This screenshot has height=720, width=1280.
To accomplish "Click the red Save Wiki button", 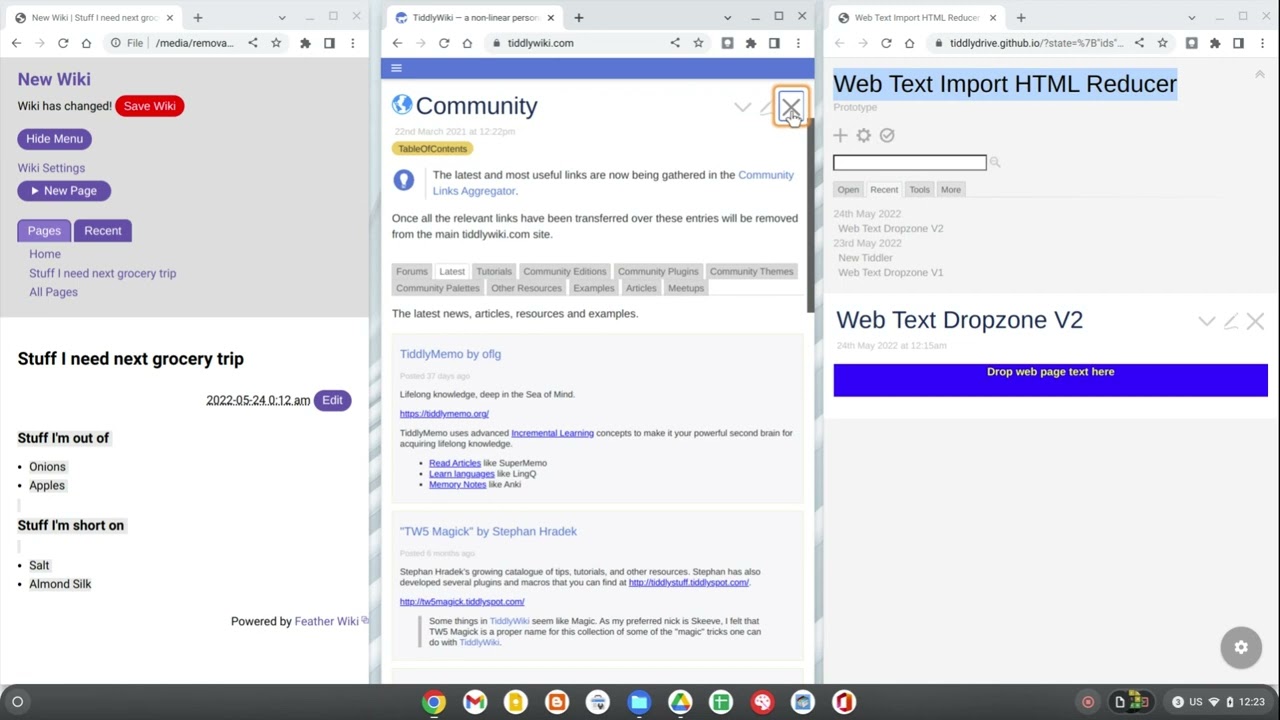I will (149, 106).
